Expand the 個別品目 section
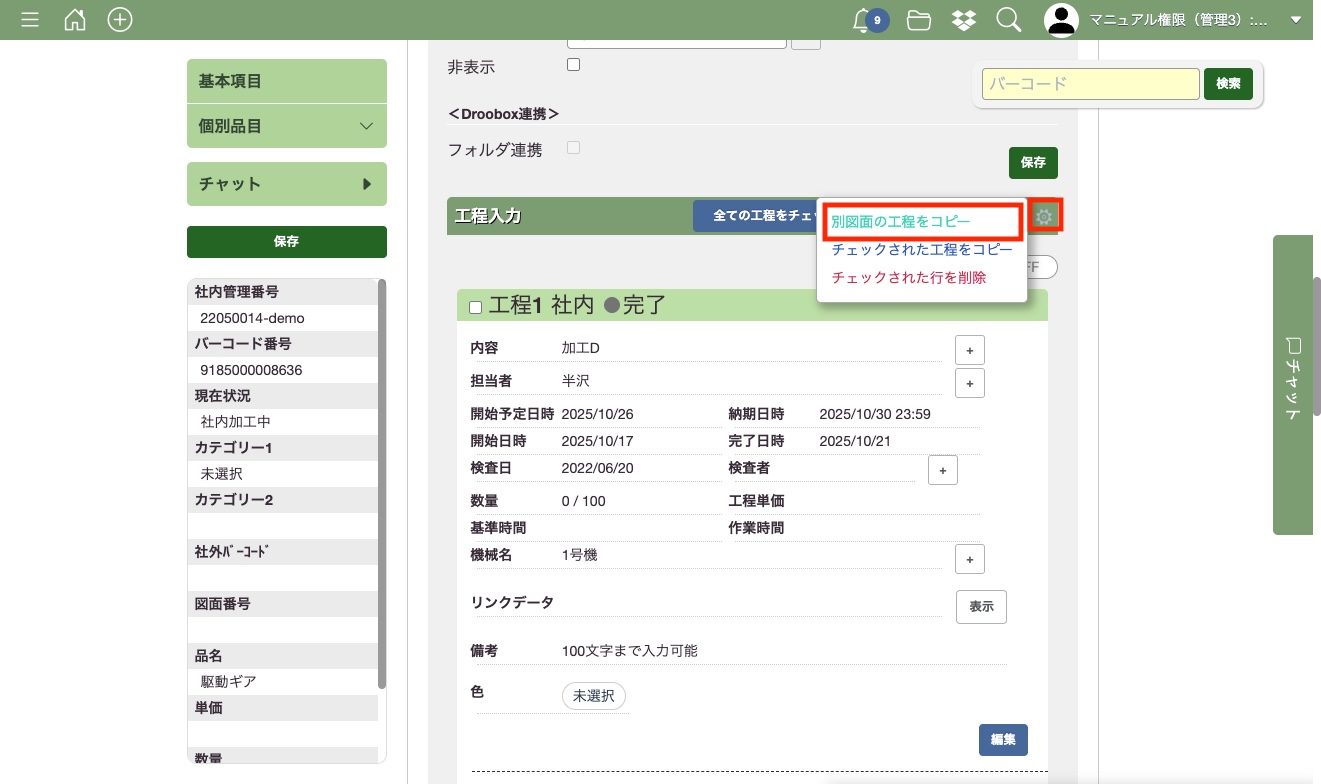This screenshot has width=1321, height=784. pyautogui.click(x=286, y=126)
